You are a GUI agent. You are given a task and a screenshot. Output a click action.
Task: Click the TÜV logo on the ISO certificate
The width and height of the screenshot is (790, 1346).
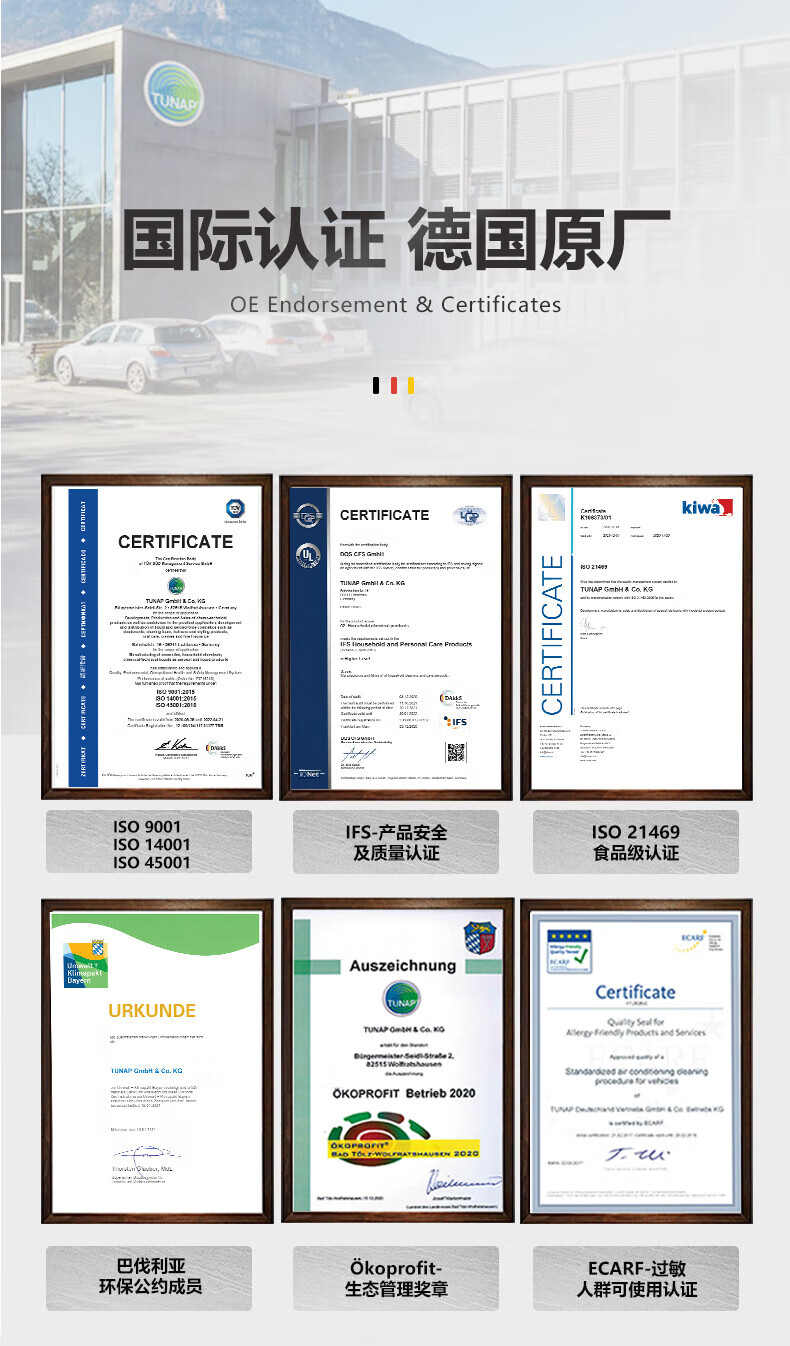pyautogui.click(x=234, y=508)
